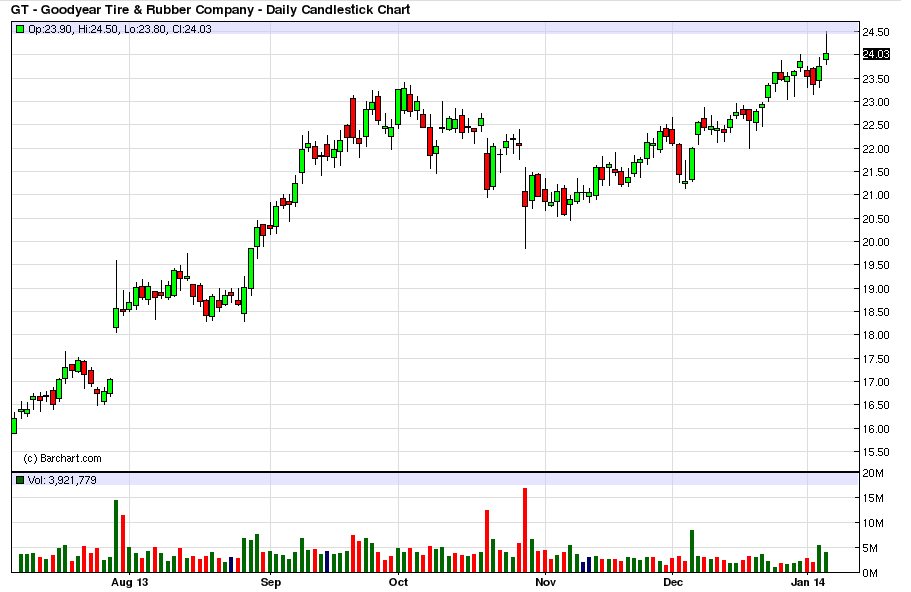Click the highlighted 24.03 last-price label
The height and width of the screenshot is (592, 911).
(x=876, y=54)
